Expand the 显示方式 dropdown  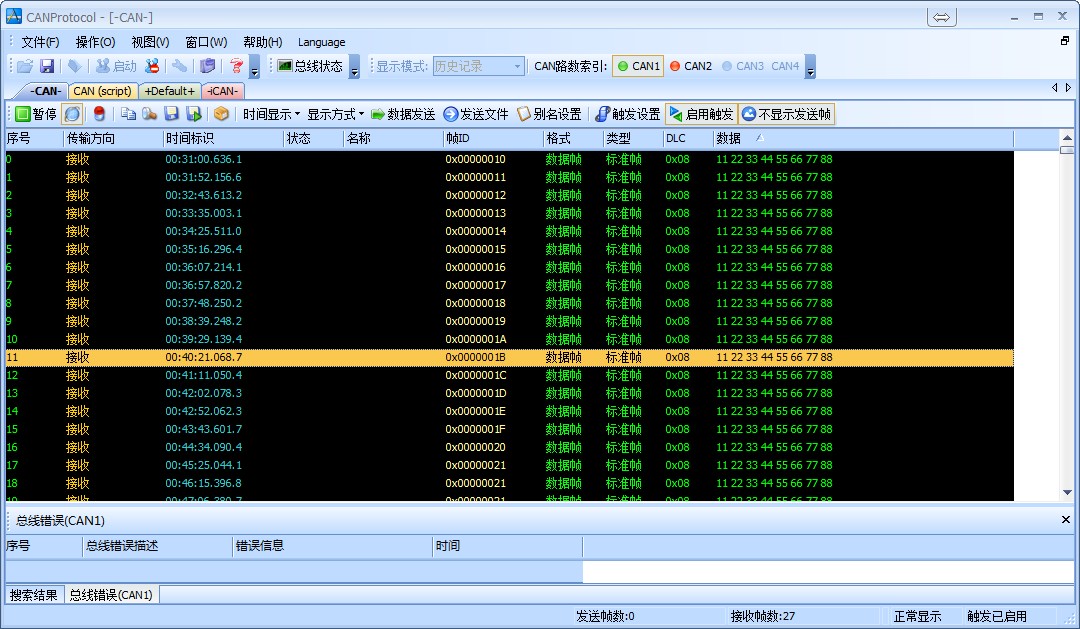335,114
